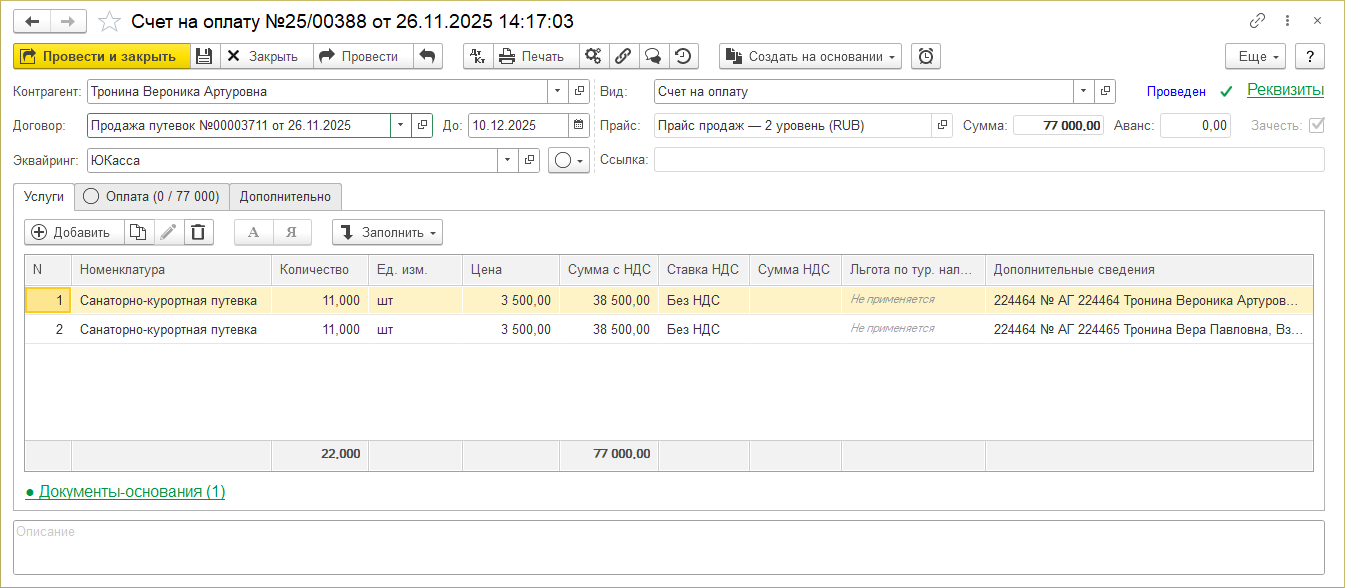The width and height of the screenshot is (1345, 588).
Task: Open the gears settings toolbar icon
Action: (593, 56)
